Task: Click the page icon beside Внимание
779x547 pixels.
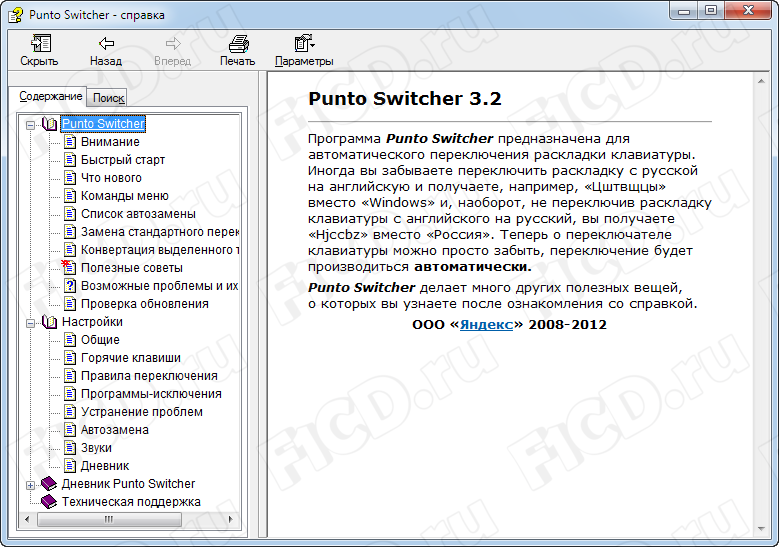Action: 70,142
